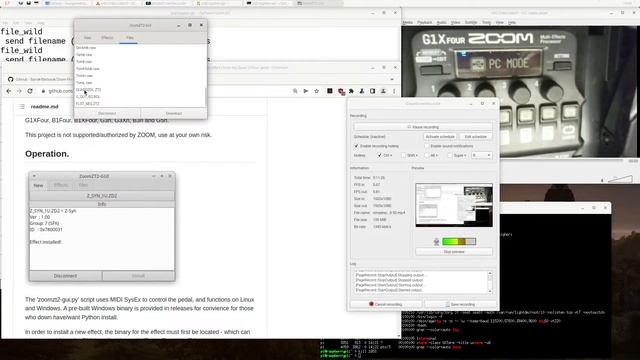Open the Video menu in VLC

456,22
